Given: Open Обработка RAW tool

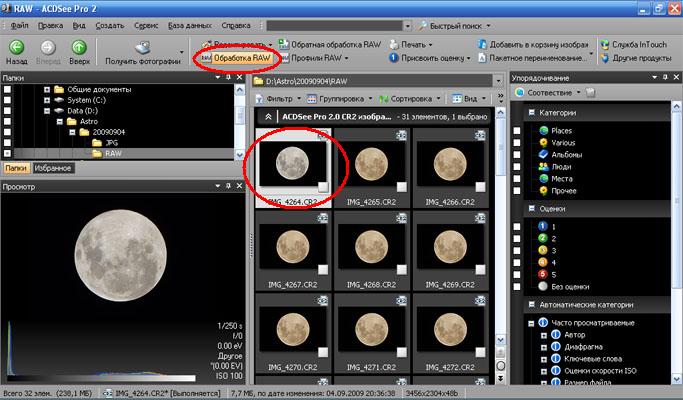Looking at the screenshot, I should pyautogui.click(x=237, y=58).
